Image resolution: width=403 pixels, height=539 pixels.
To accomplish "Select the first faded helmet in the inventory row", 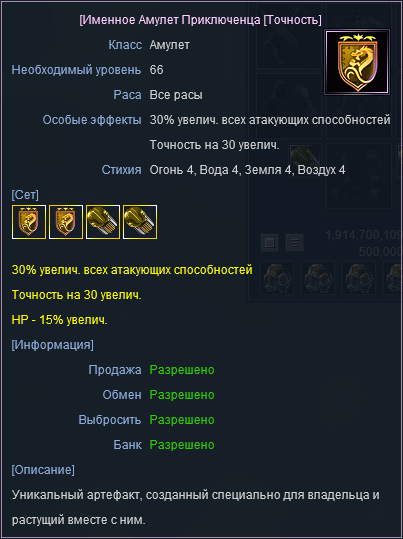I will click(277, 278).
